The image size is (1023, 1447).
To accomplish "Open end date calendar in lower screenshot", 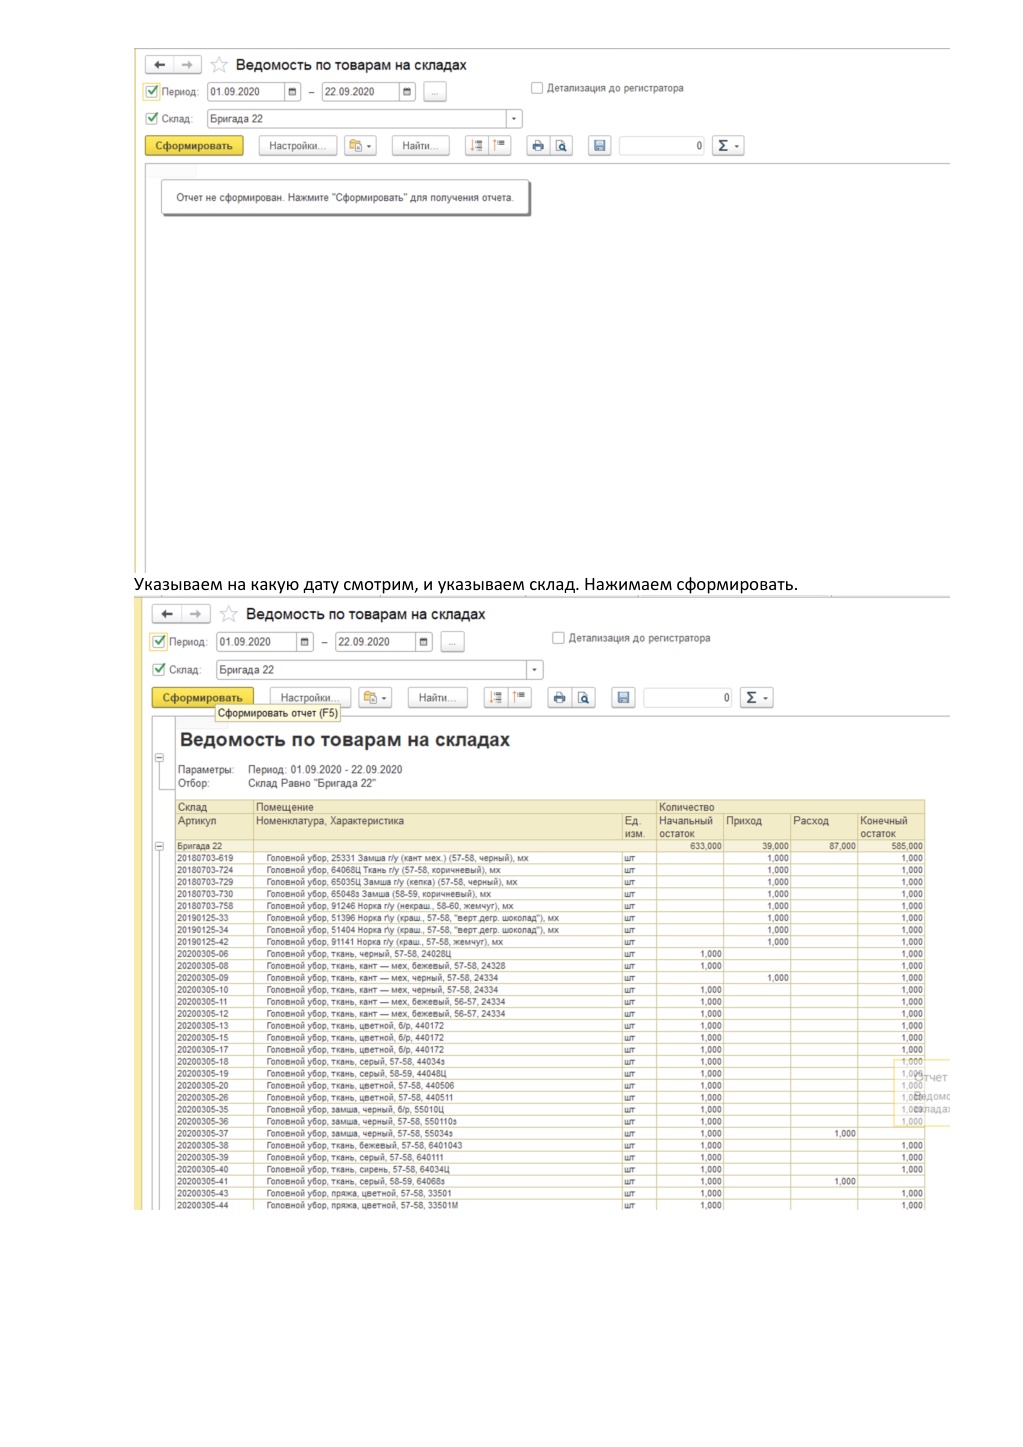I will [424, 642].
